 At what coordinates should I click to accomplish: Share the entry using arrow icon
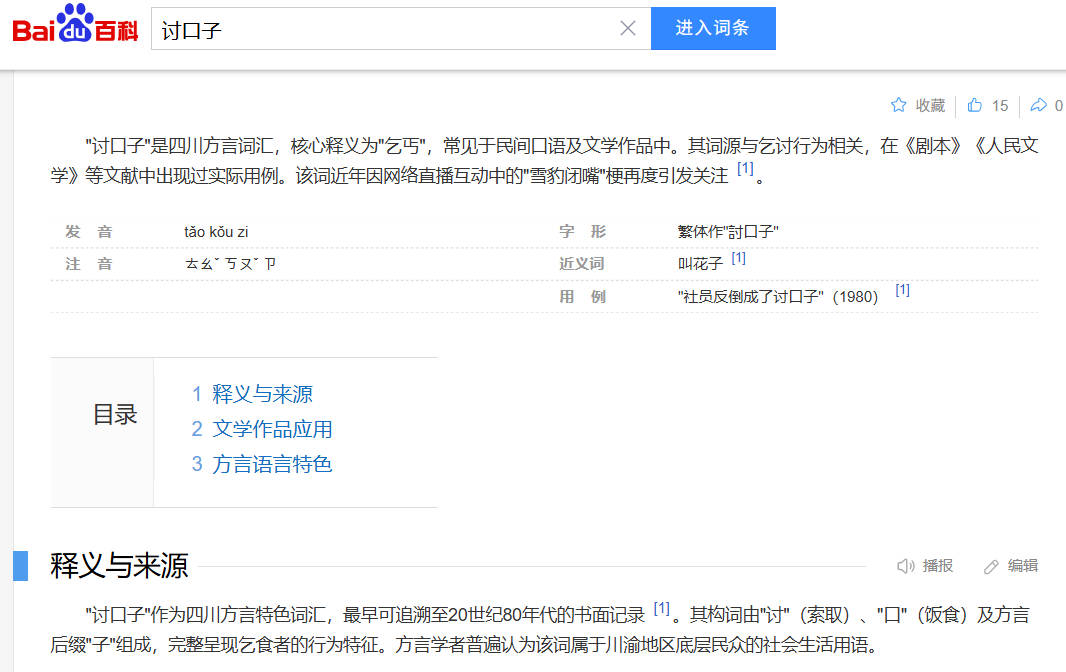click(x=1039, y=105)
